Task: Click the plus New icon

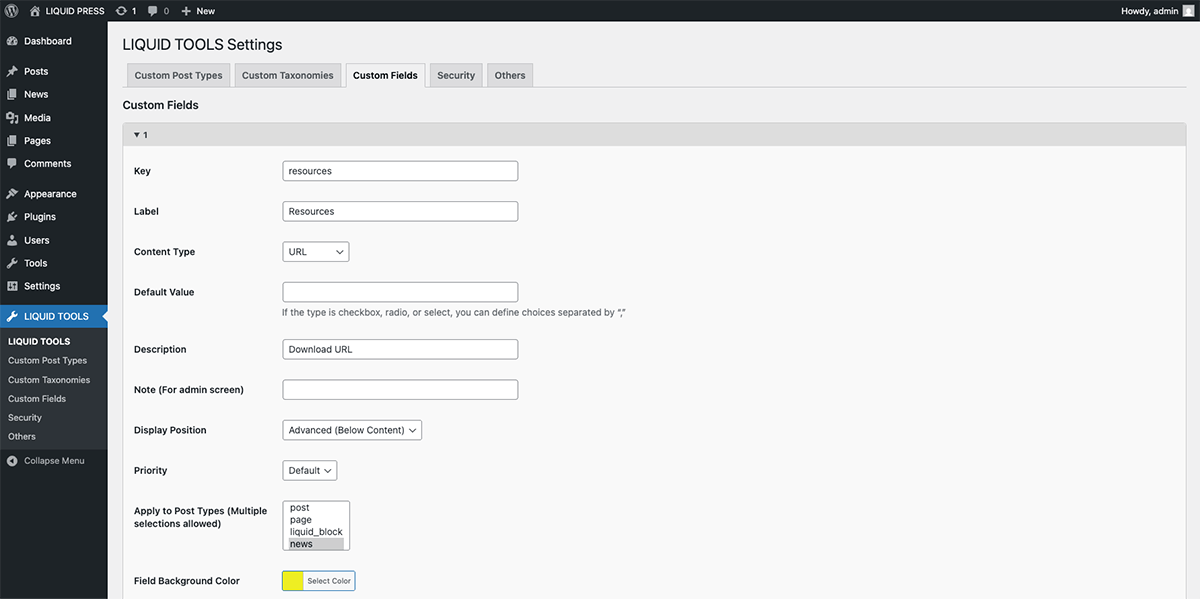Action: [186, 11]
